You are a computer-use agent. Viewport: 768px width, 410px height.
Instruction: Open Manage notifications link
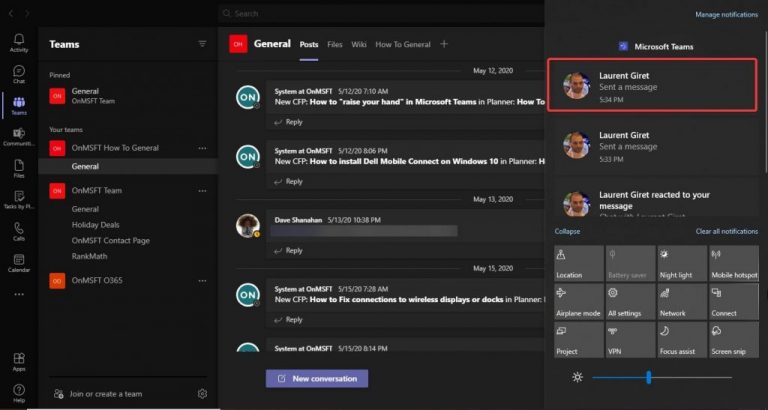point(726,15)
